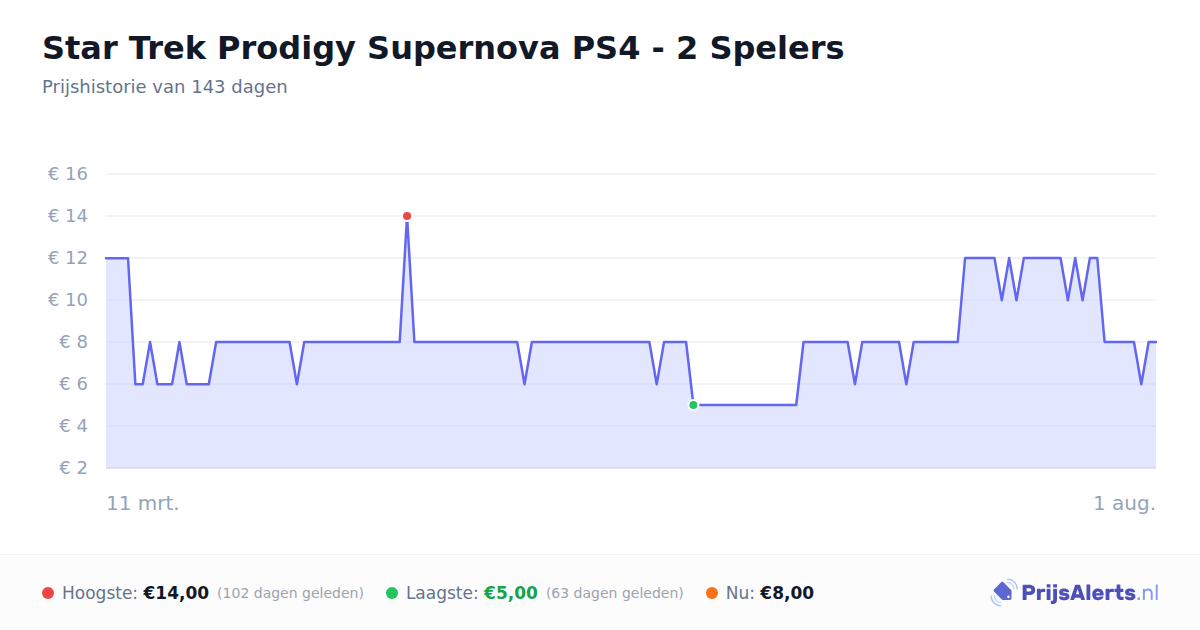The image size is (1200, 630).
Task: Click the Star Trek Prodigy Supernova title
Action: (443, 48)
